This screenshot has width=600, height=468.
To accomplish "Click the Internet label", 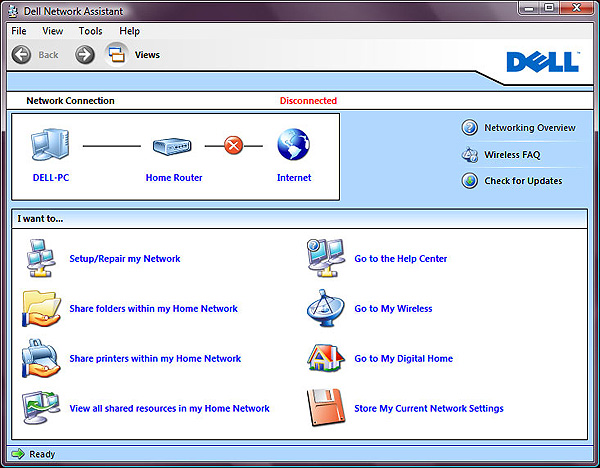I will [294, 178].
